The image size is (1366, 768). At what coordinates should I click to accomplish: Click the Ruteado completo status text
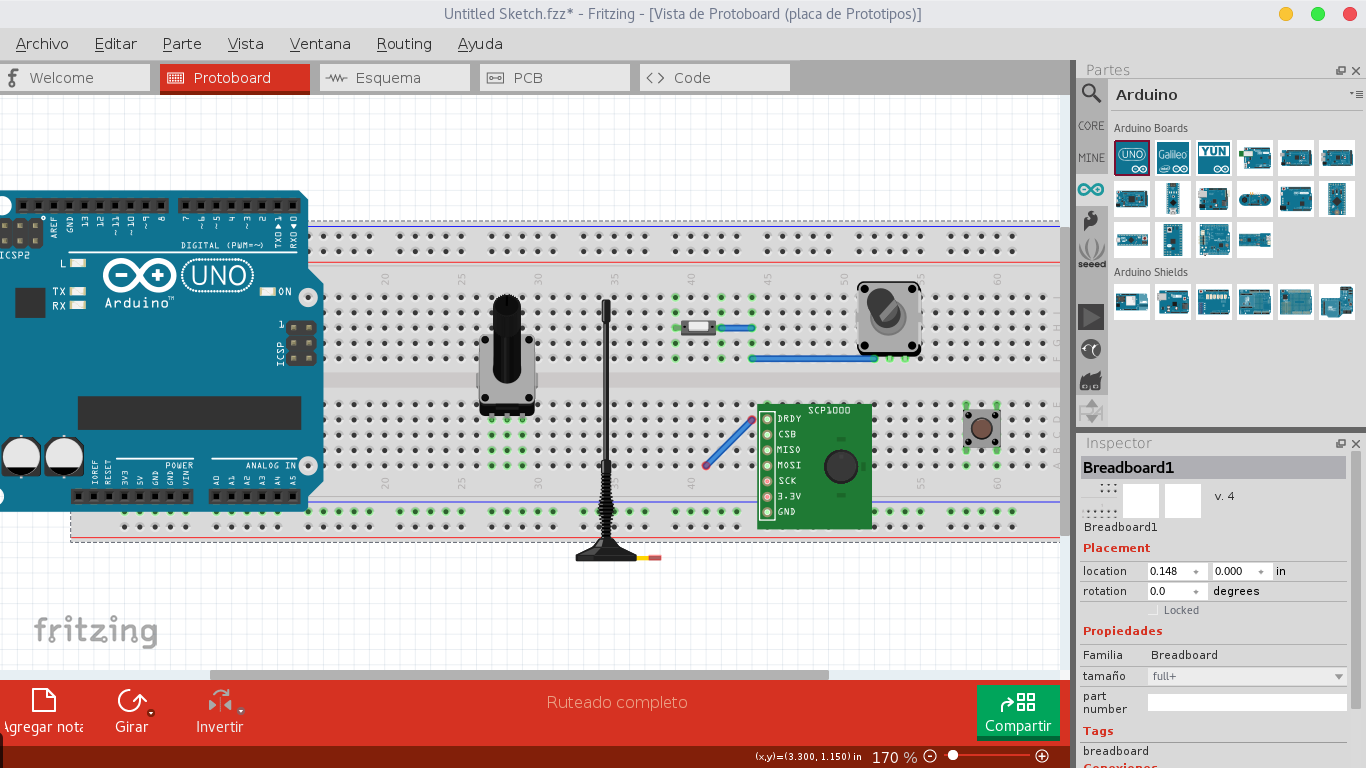click(617, 702)
